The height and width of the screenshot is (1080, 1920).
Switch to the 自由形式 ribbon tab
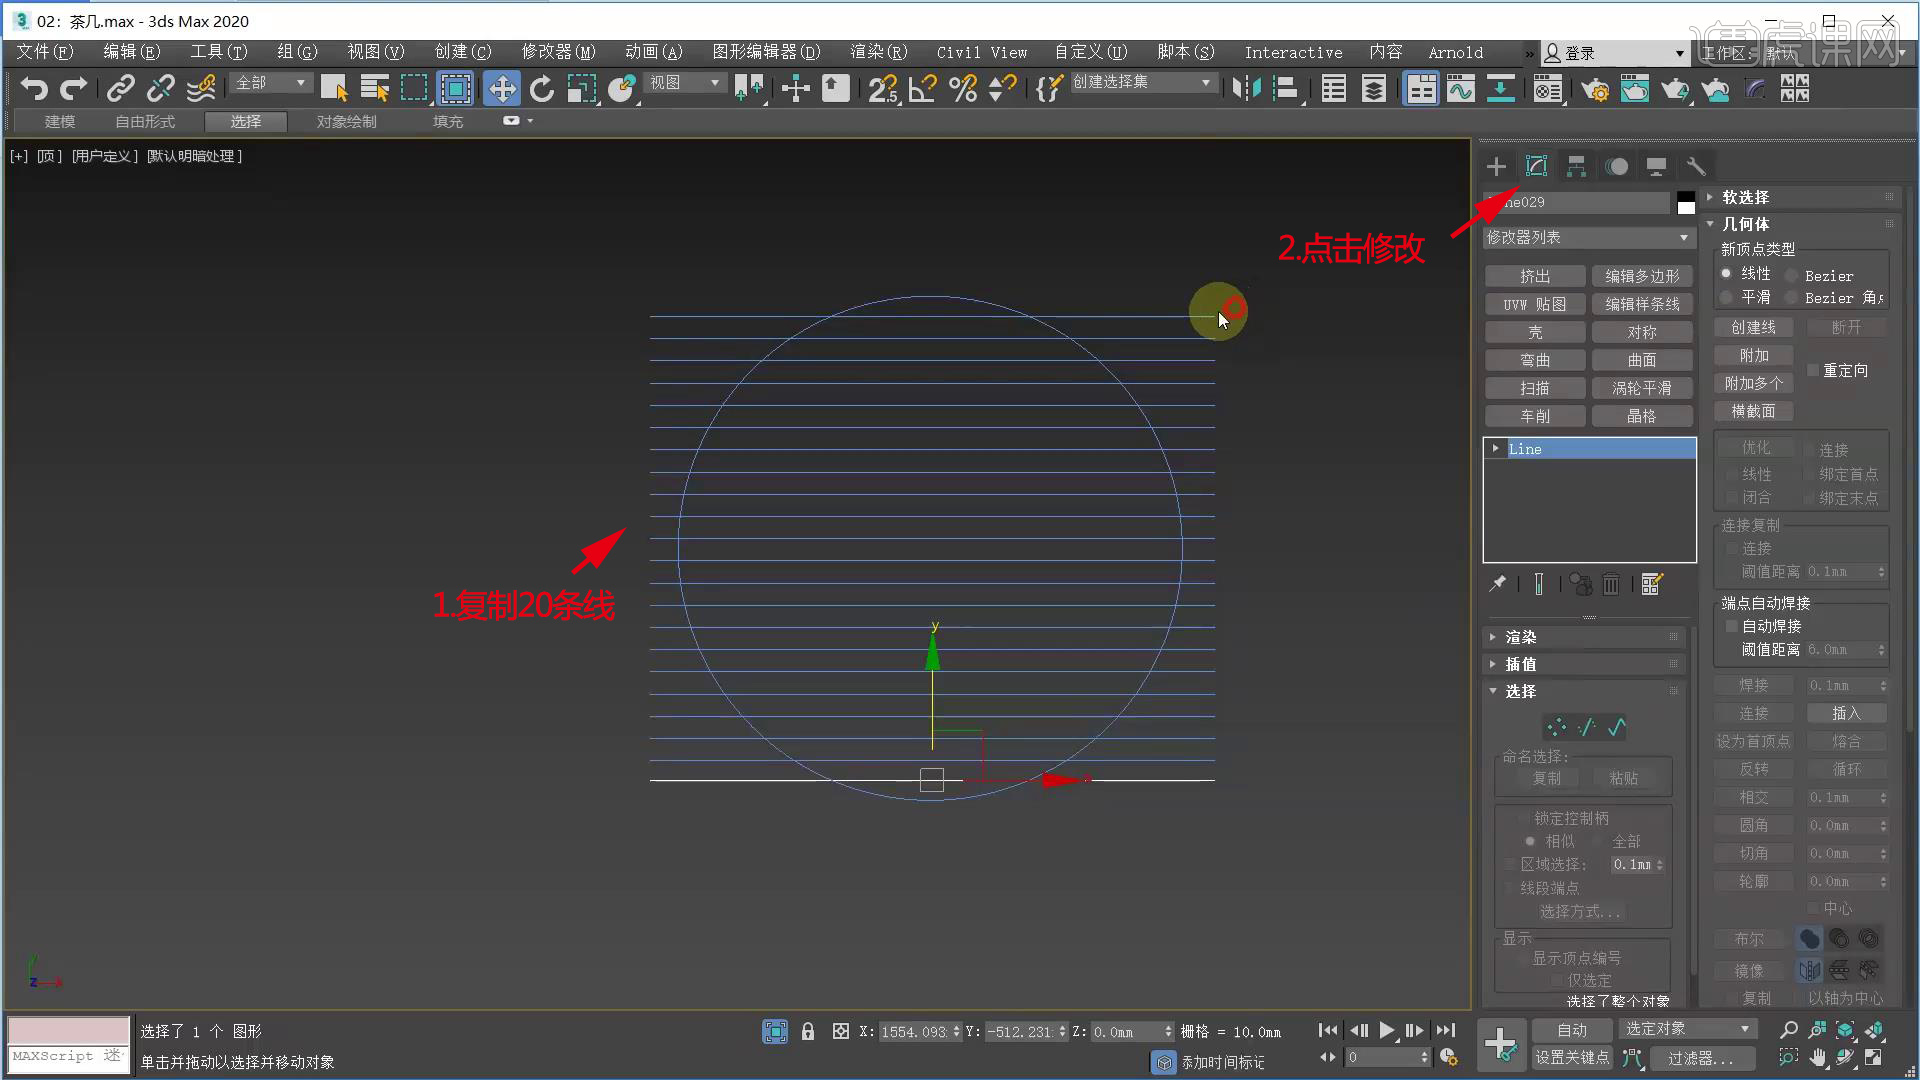coord(145,122)
